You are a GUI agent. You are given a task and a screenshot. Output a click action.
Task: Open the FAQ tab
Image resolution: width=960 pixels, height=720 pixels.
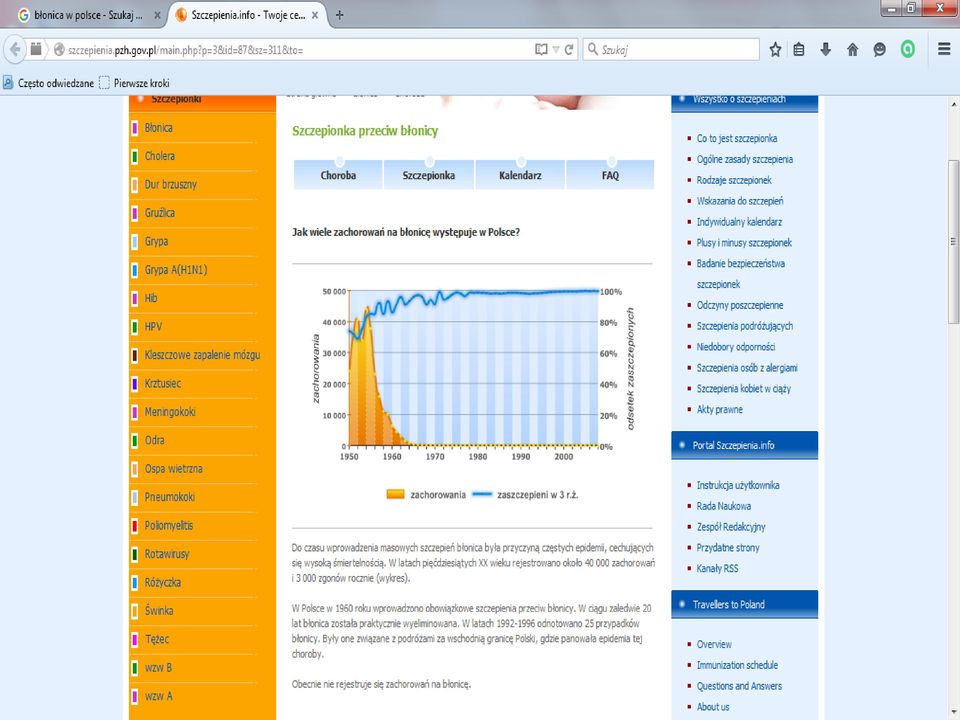[x=610, y=175]
